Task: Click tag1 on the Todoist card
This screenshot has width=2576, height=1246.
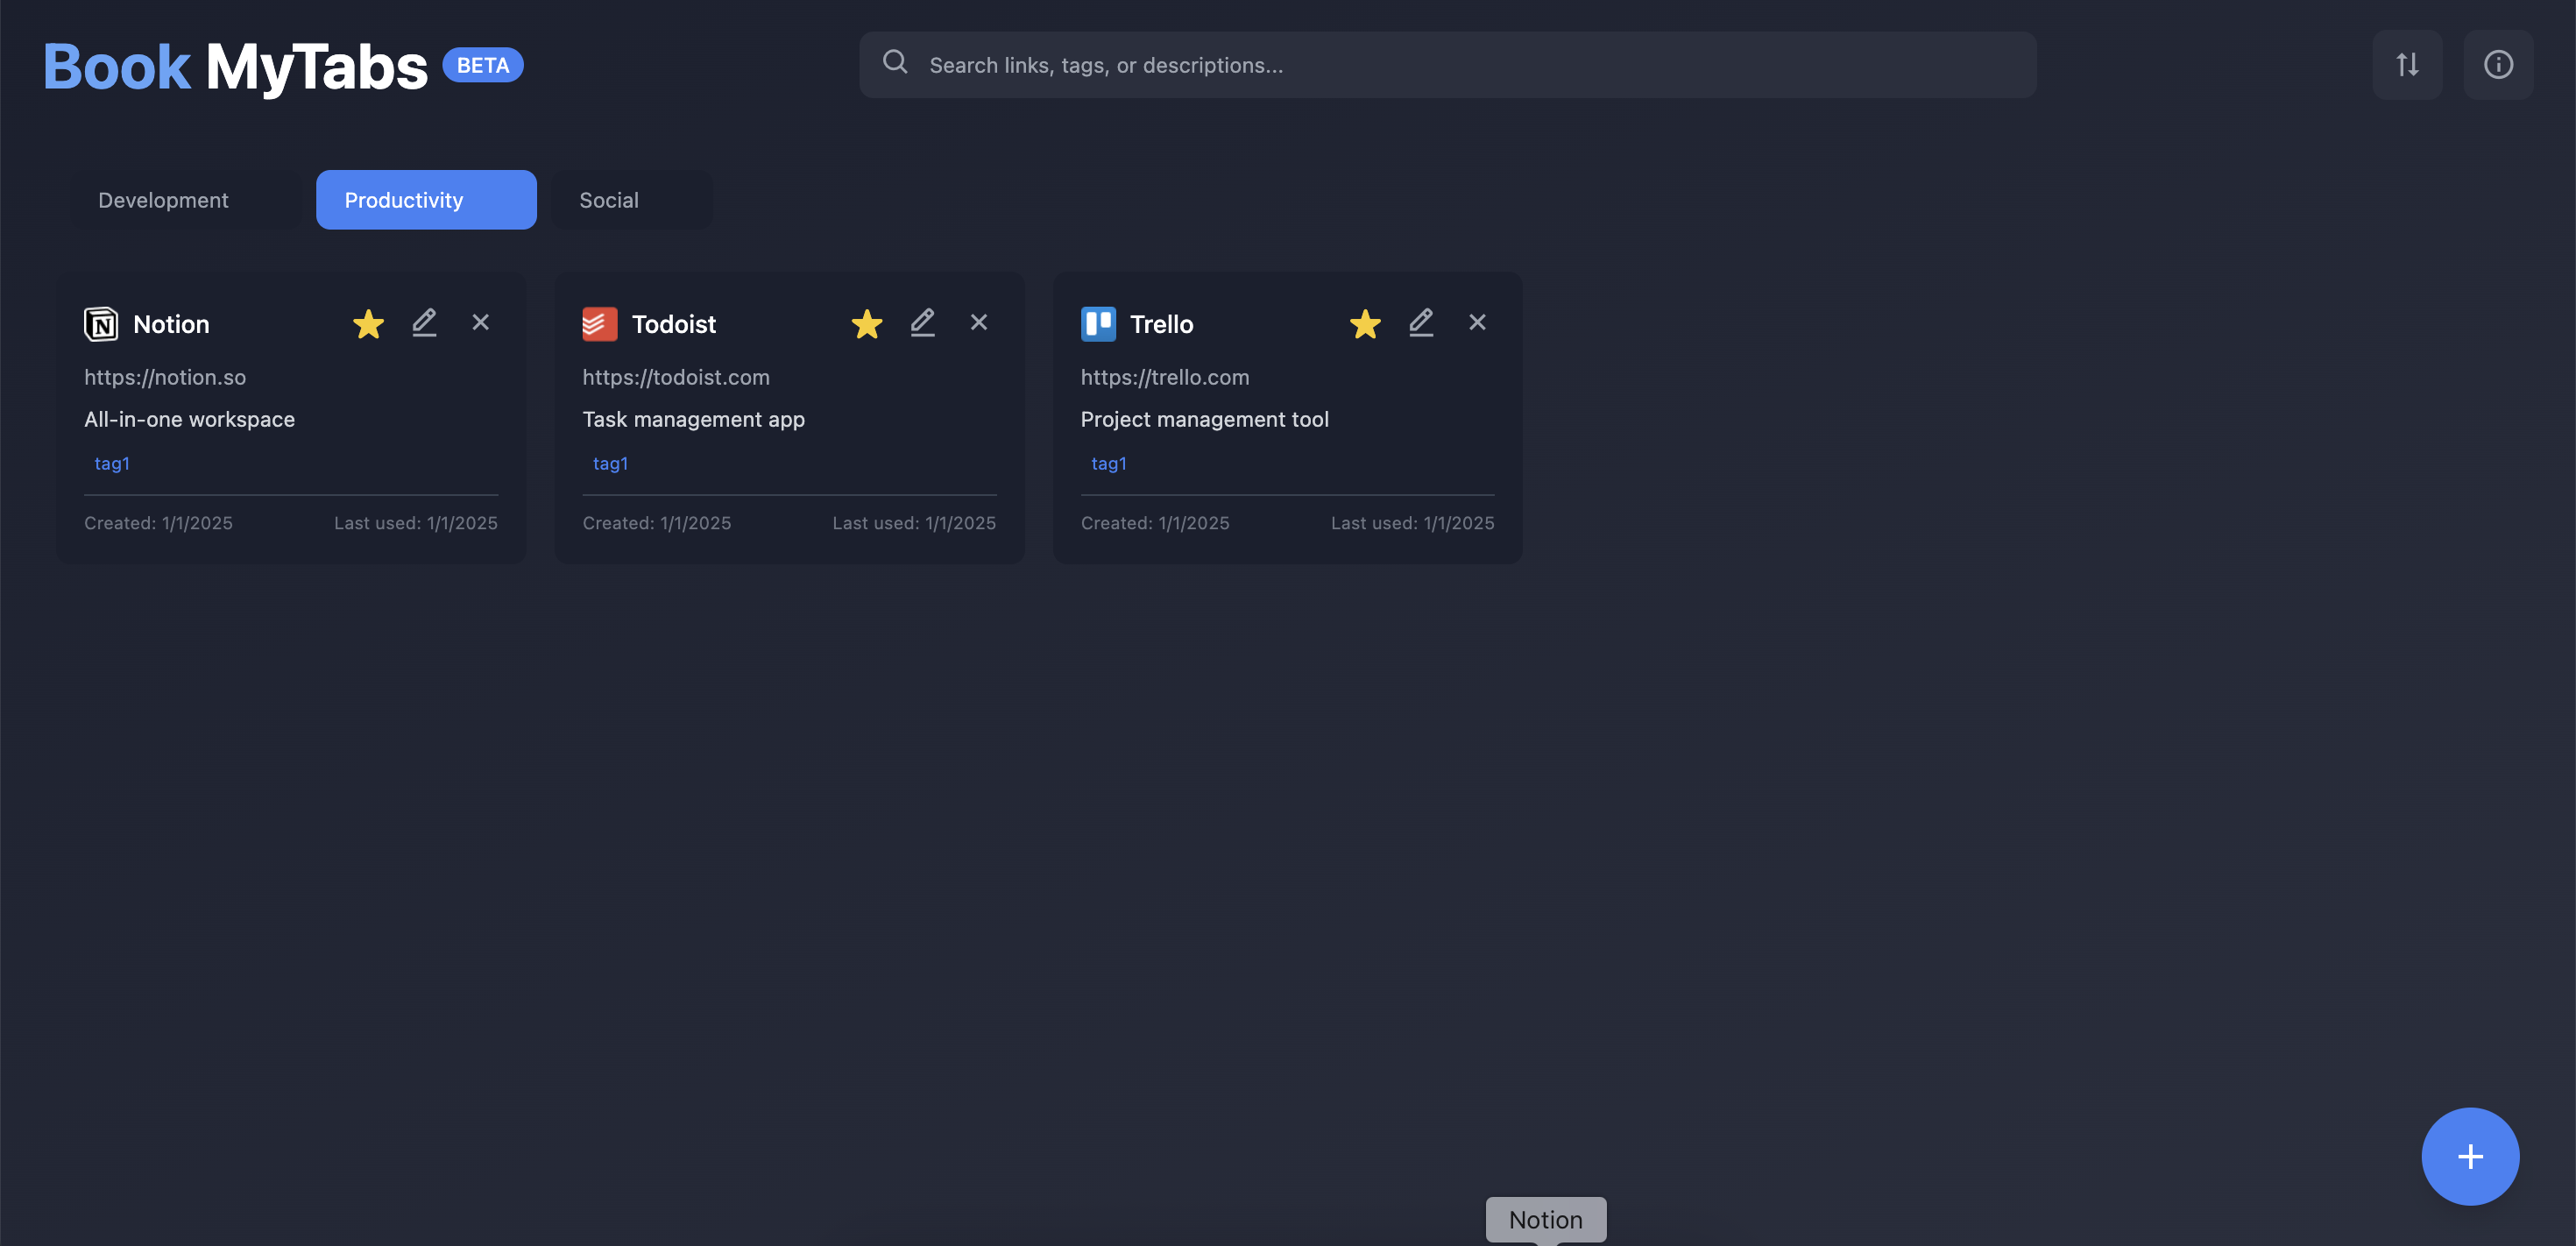Action: (610, 463)
